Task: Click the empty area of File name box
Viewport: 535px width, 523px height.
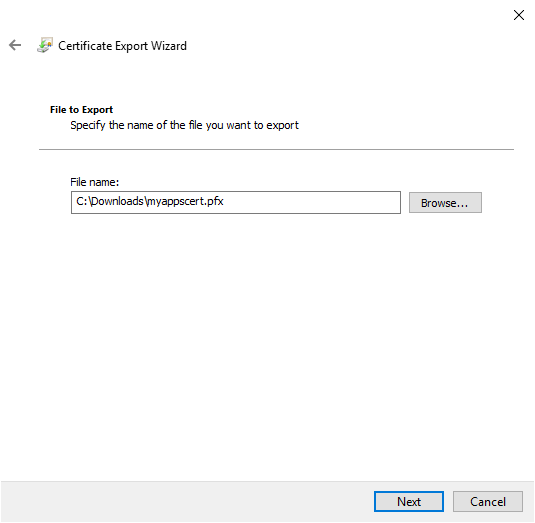Action: pyautogui.click(x=310, y=202)
